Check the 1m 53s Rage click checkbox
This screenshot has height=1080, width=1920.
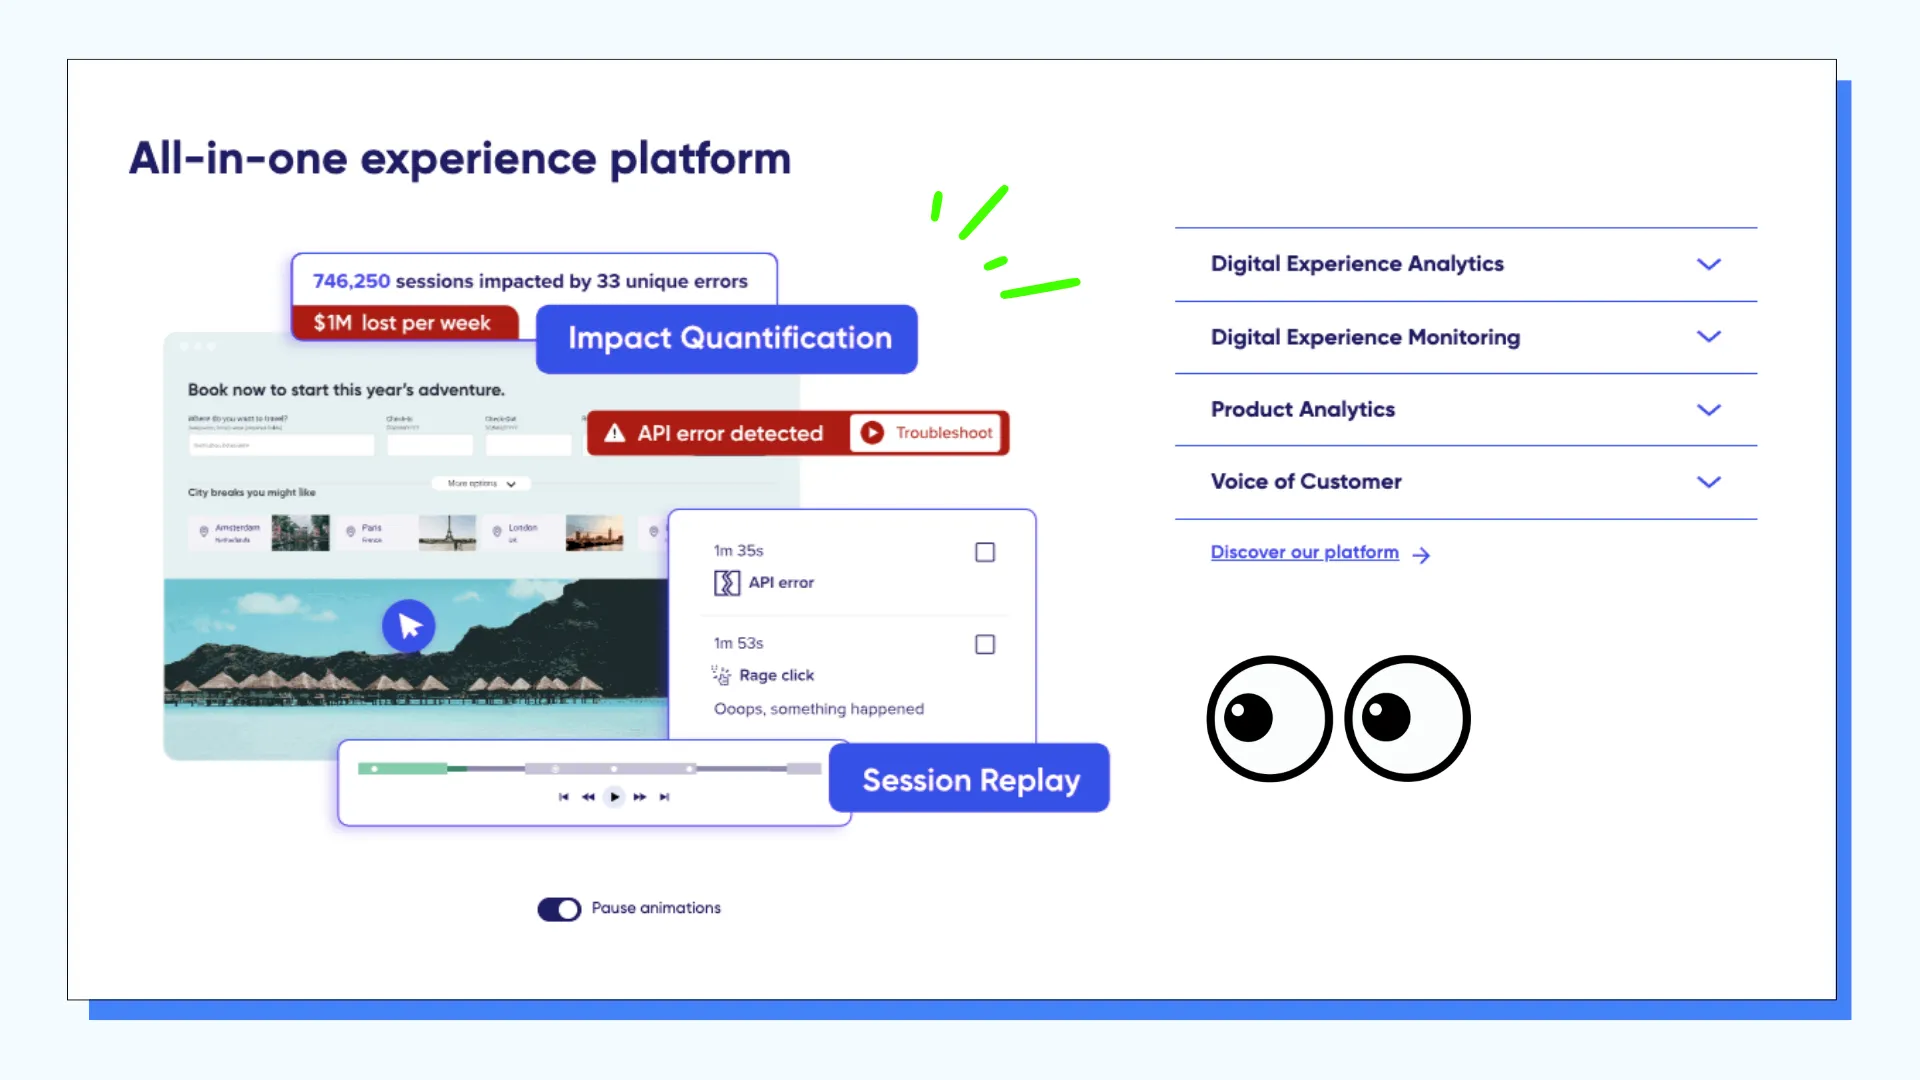click(985, 645)
